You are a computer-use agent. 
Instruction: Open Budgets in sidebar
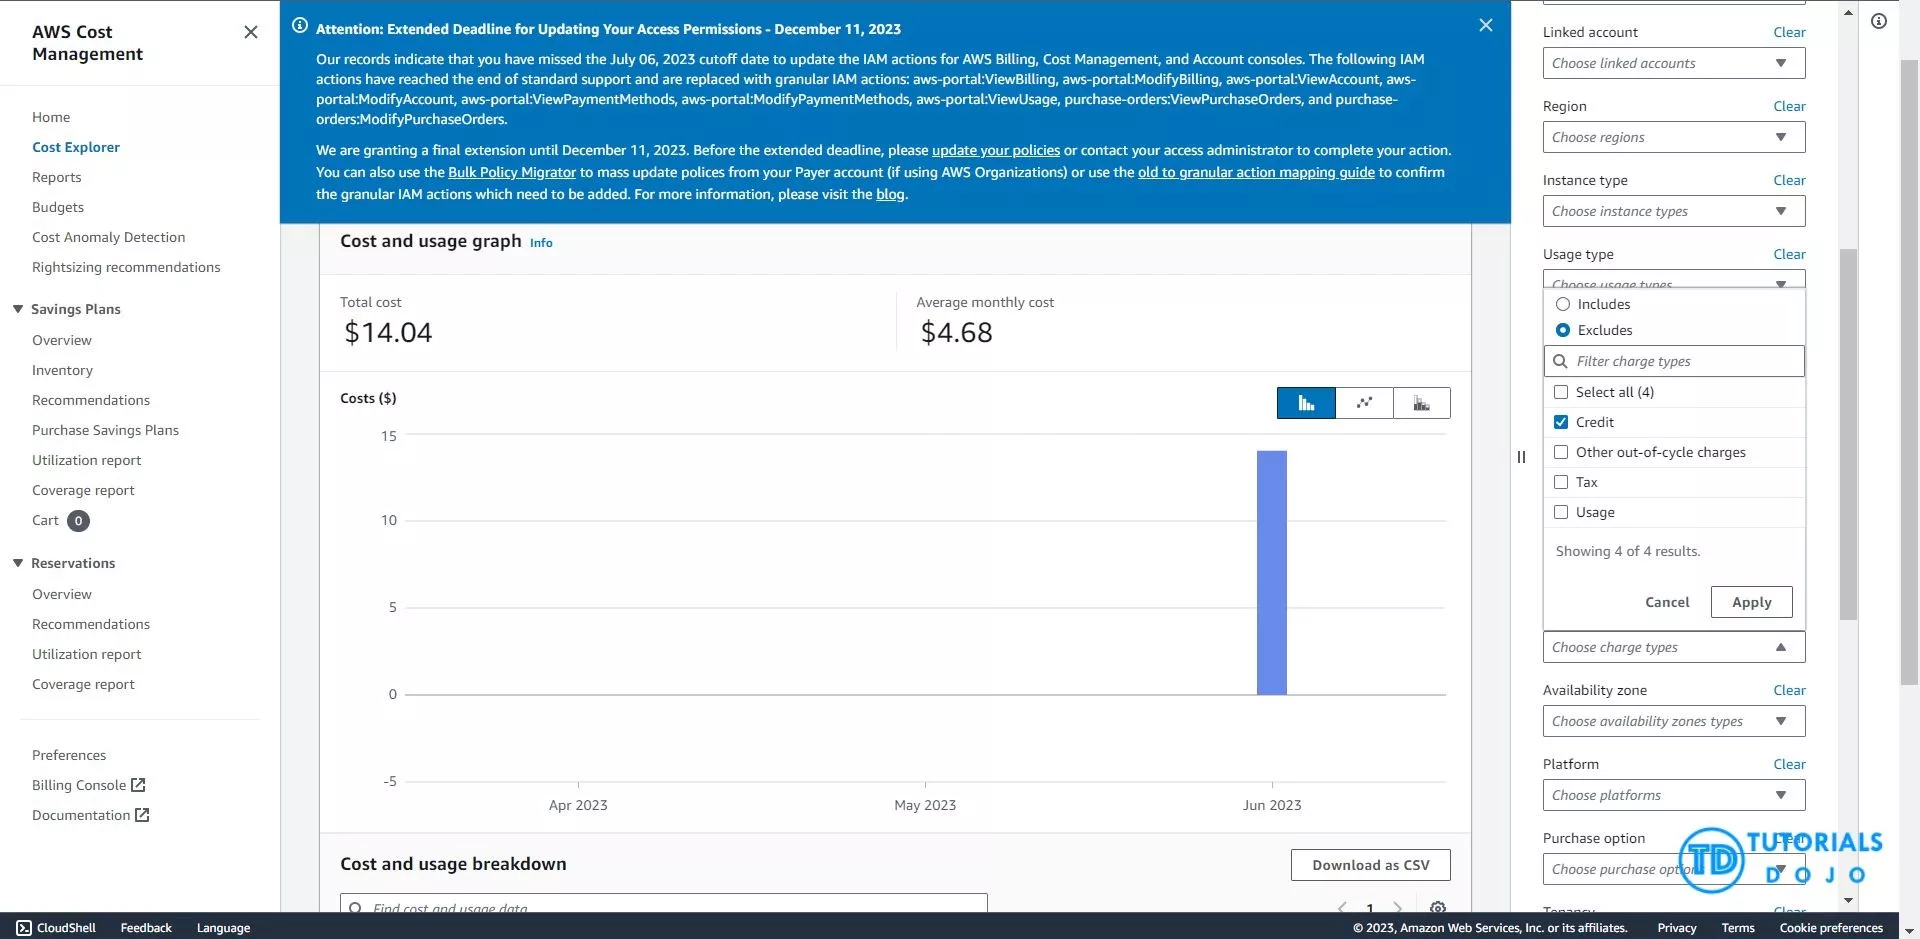(58, 207)
